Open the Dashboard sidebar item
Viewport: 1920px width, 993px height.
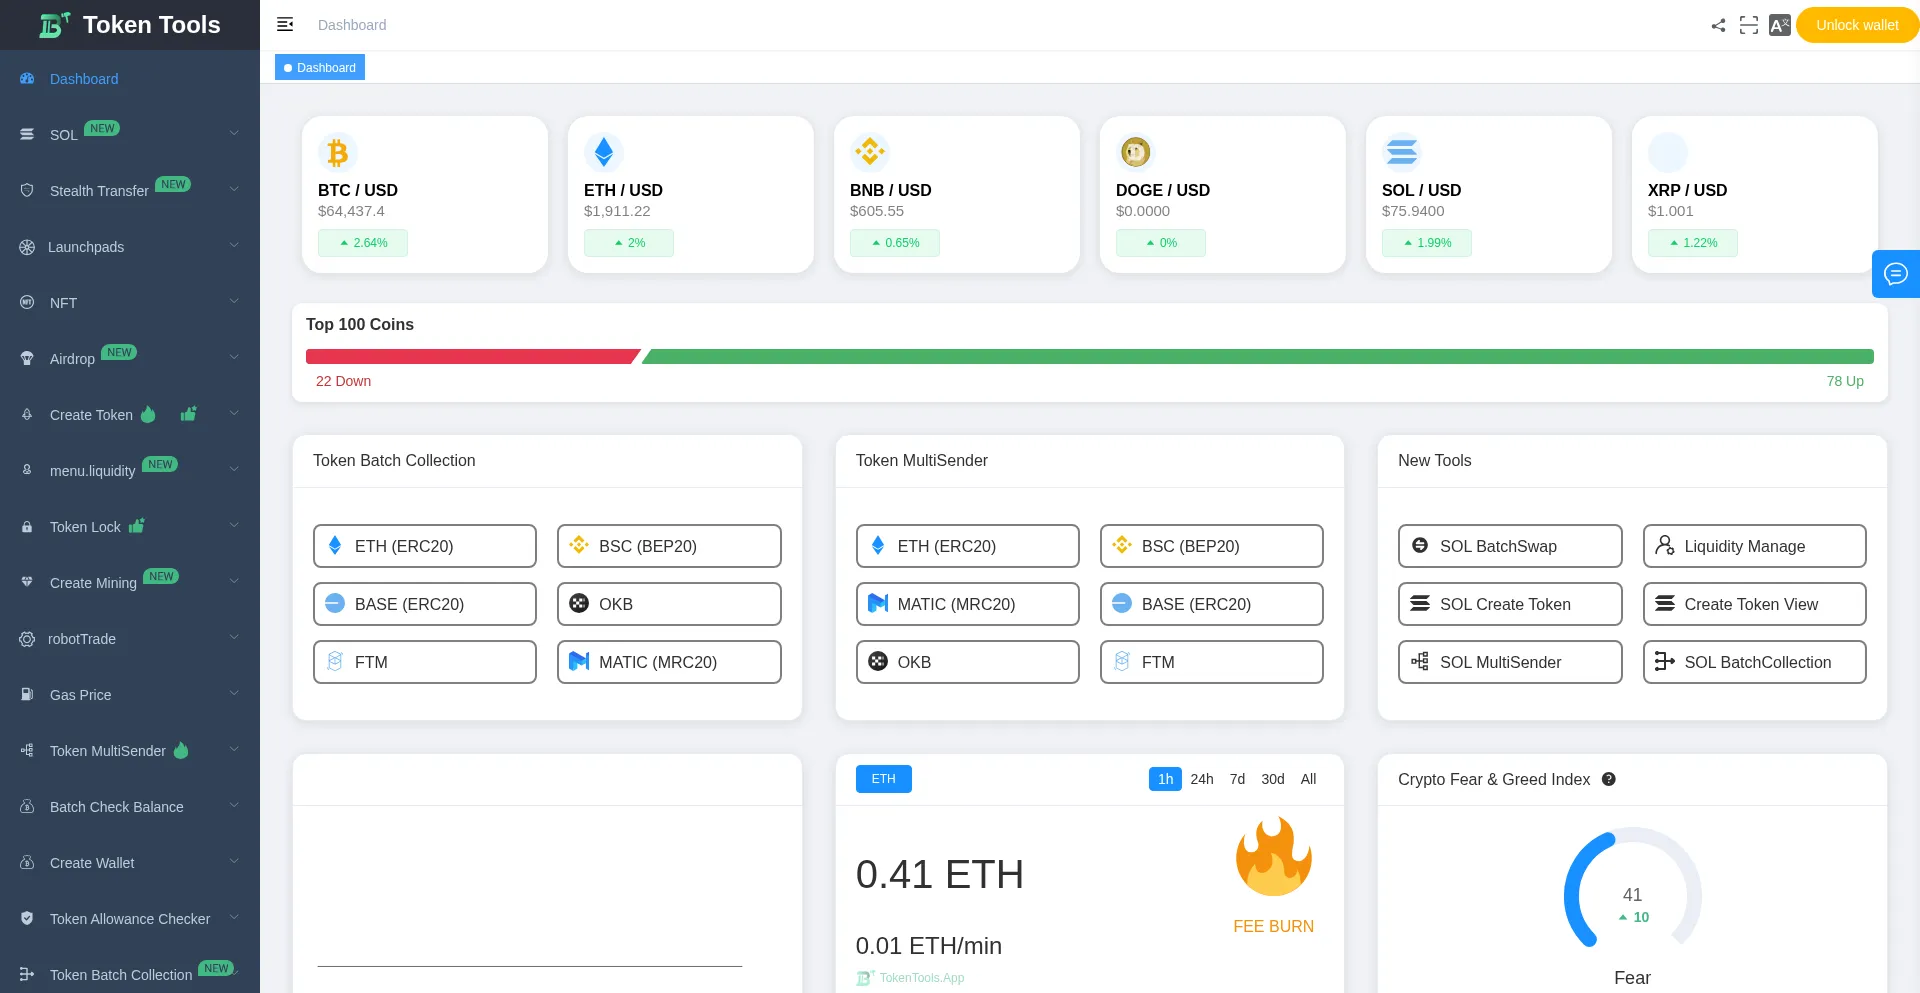pyautogui.click(x=130, y=78)
